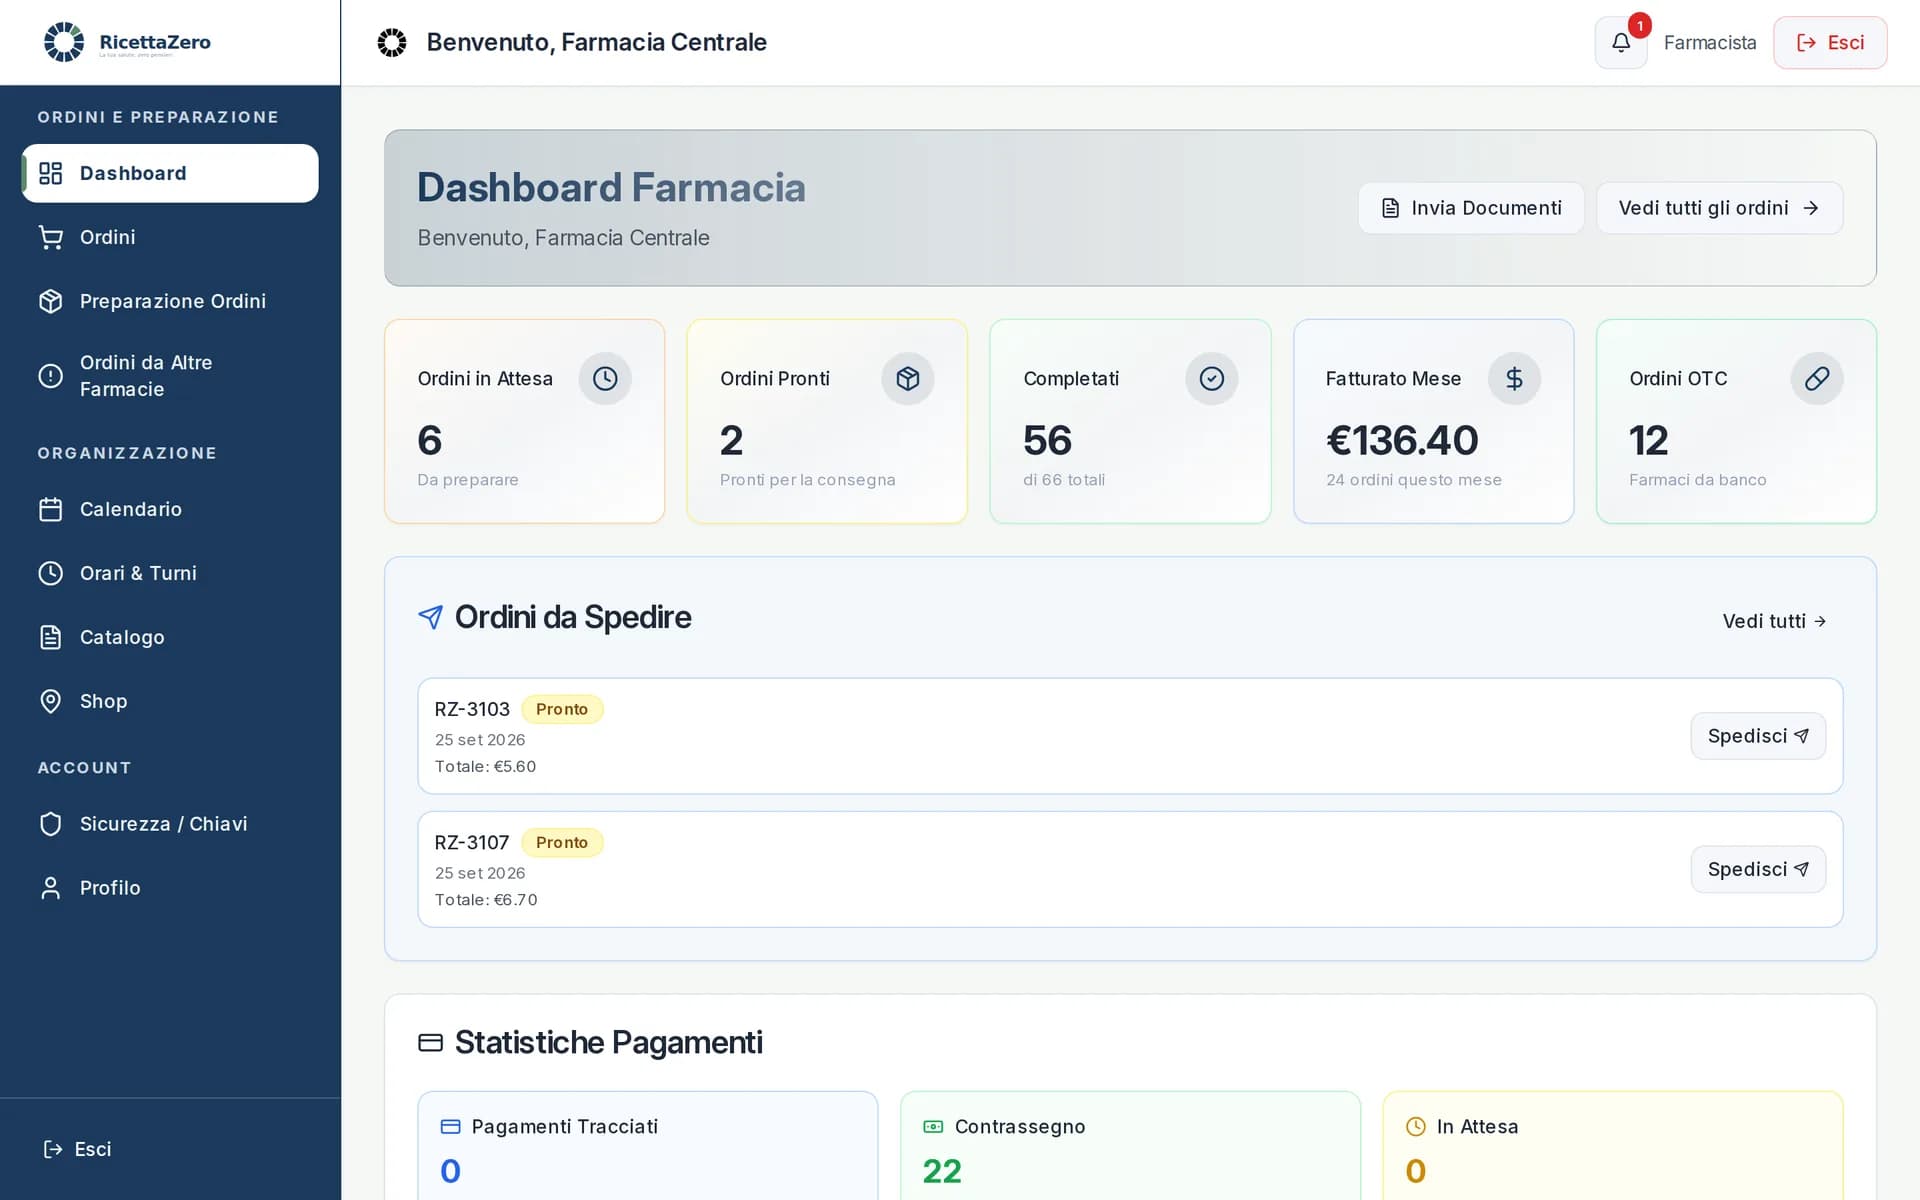
Task: Open Dashboard in the sidebar
Action: (170, 173)
